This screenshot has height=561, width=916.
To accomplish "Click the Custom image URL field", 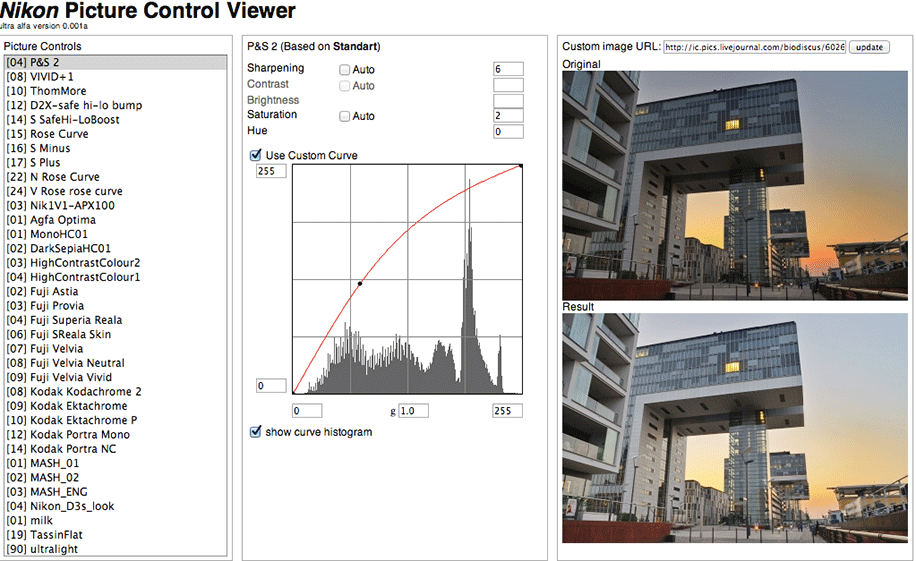I will click(x=755, y=47).
